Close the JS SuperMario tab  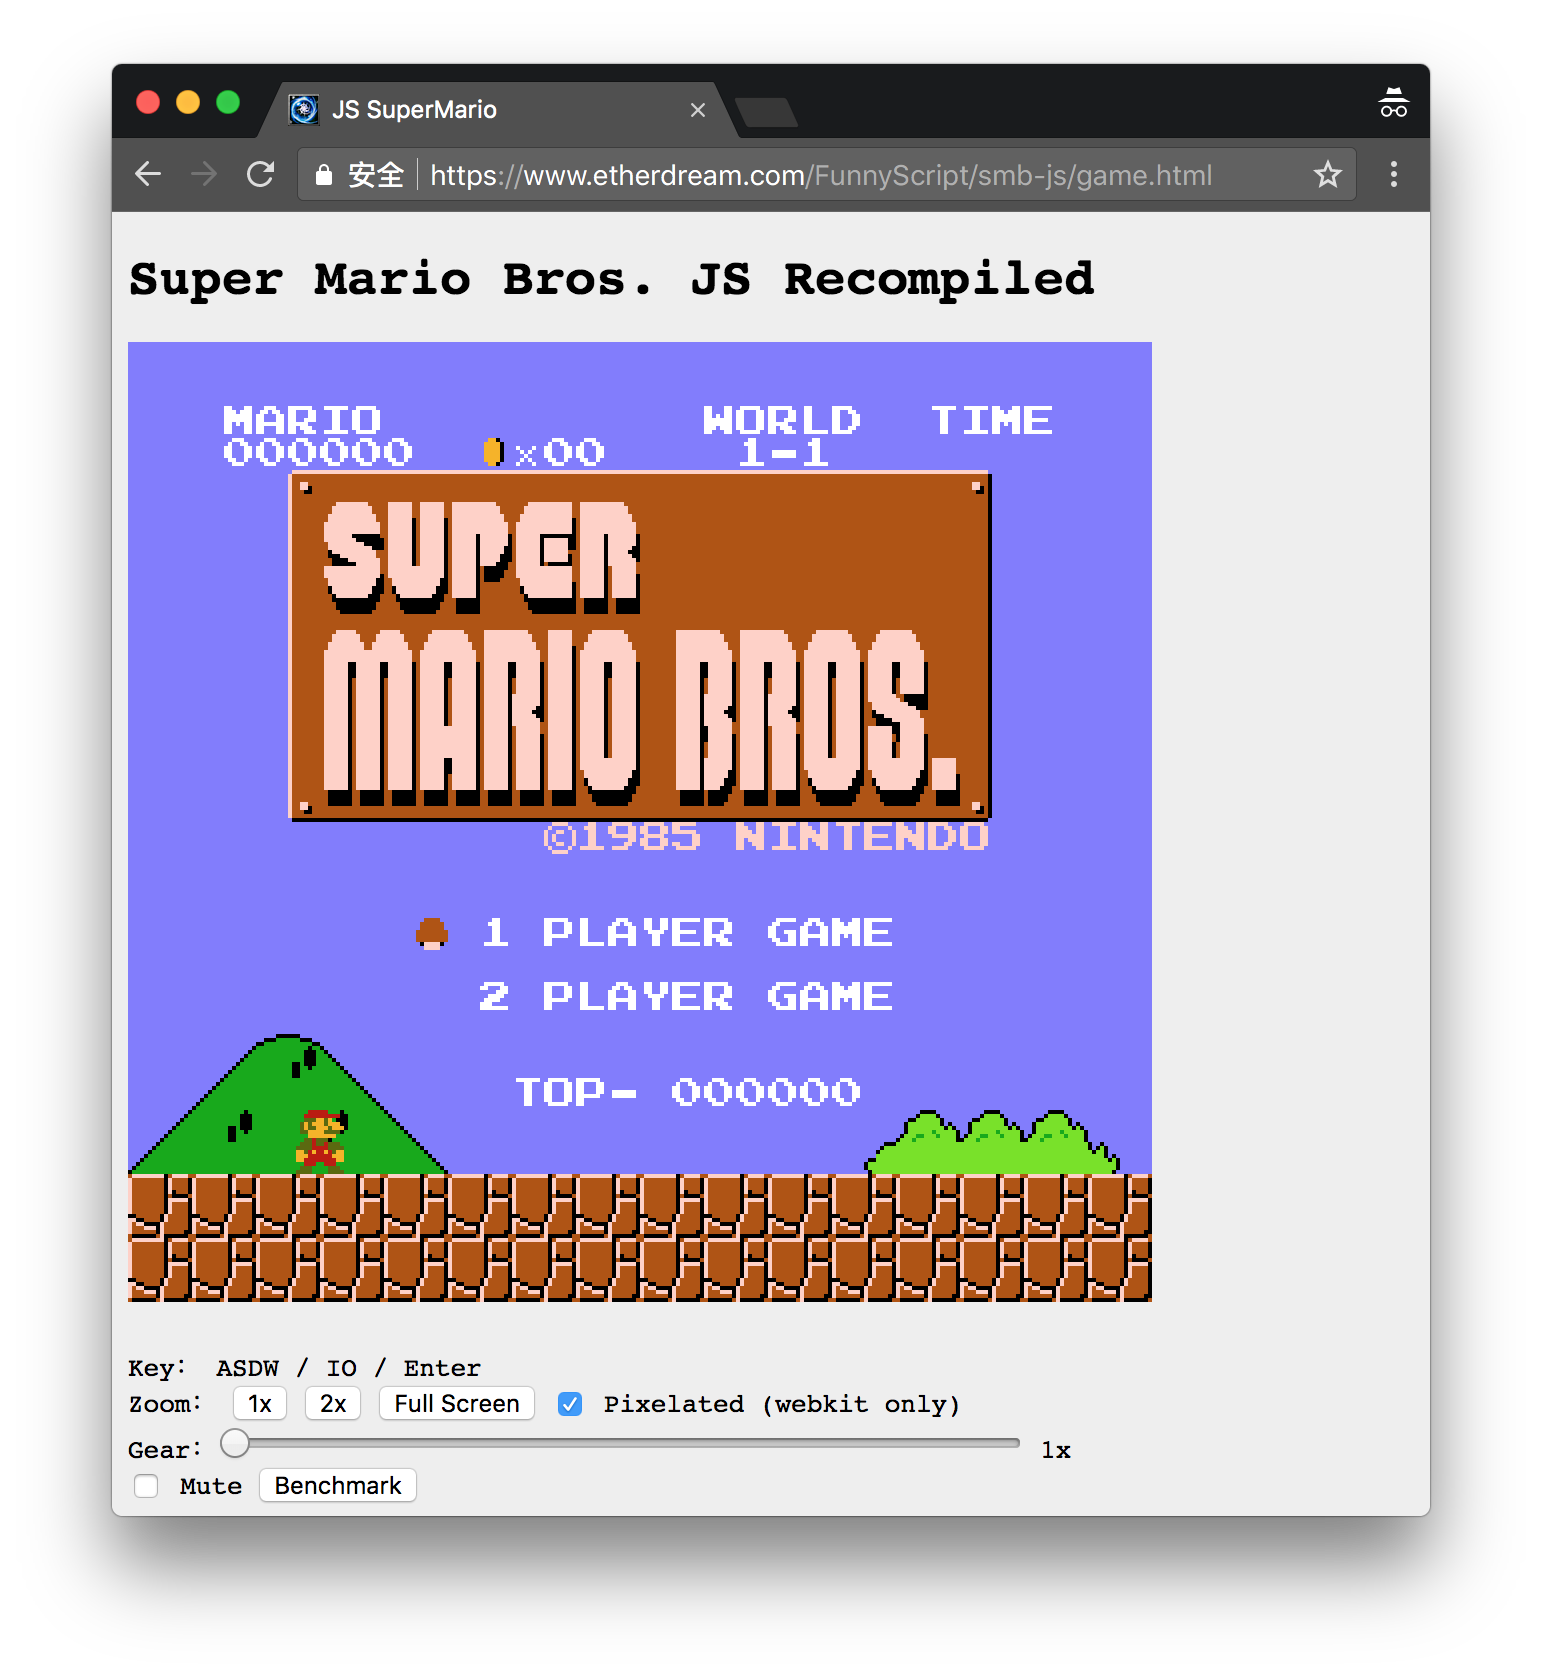pos(698,110)
